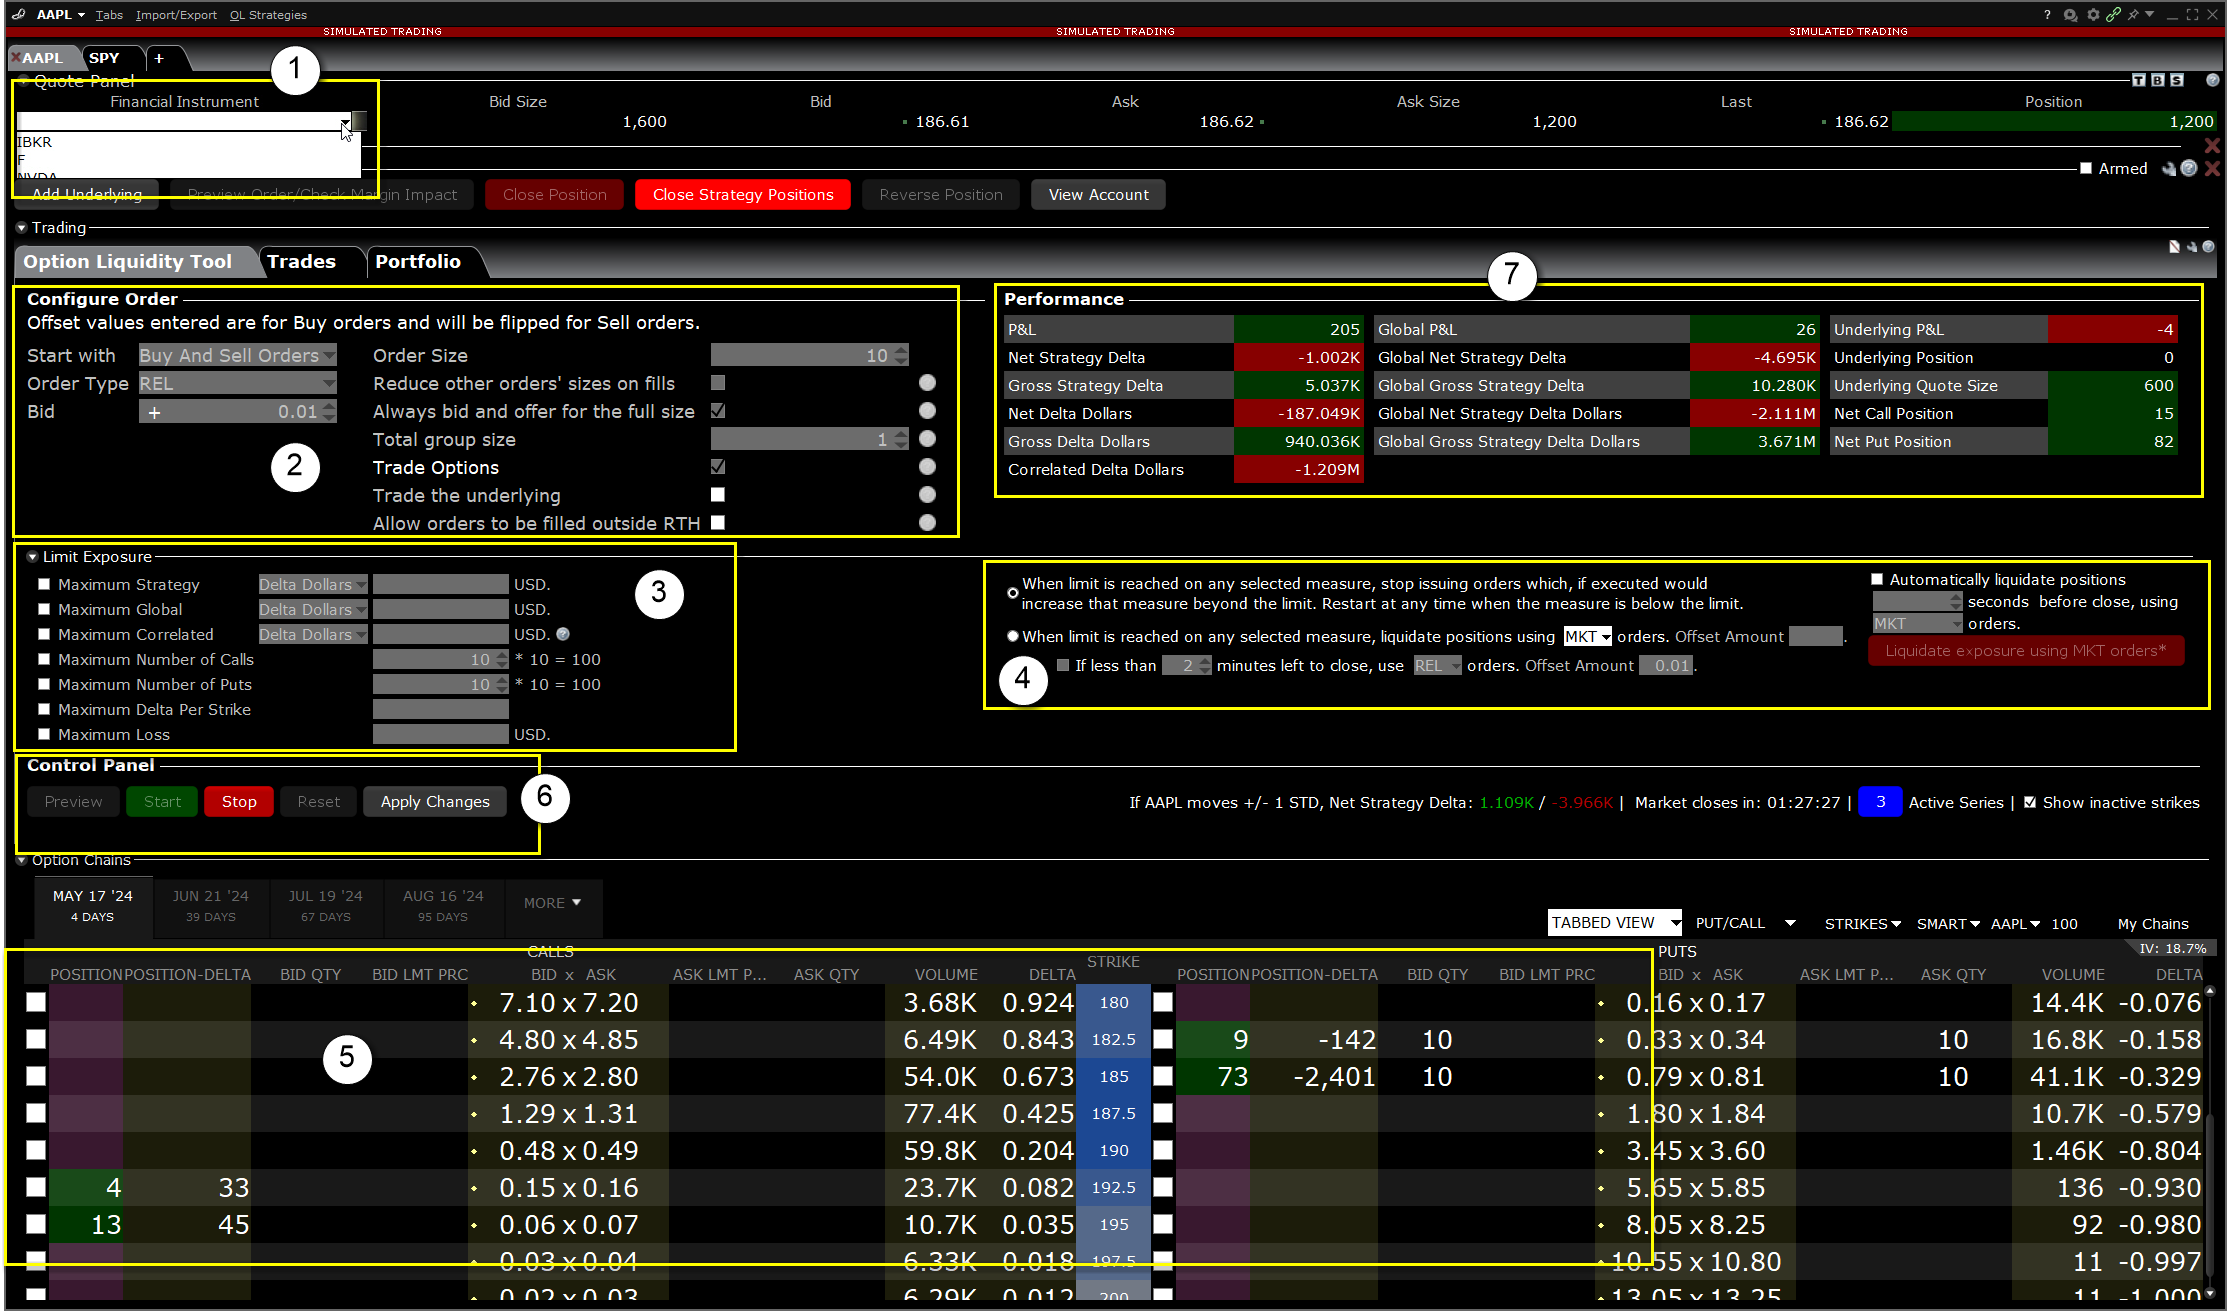2227x1311 pixels.
Task: Collapse the Limit Exposure section
Action: pos(32,557)
